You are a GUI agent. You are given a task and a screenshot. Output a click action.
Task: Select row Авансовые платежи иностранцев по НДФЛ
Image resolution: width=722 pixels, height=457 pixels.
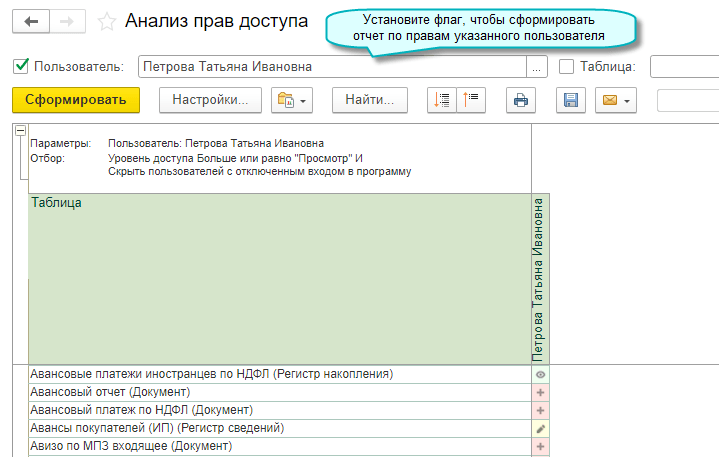[x=280, y=374]
